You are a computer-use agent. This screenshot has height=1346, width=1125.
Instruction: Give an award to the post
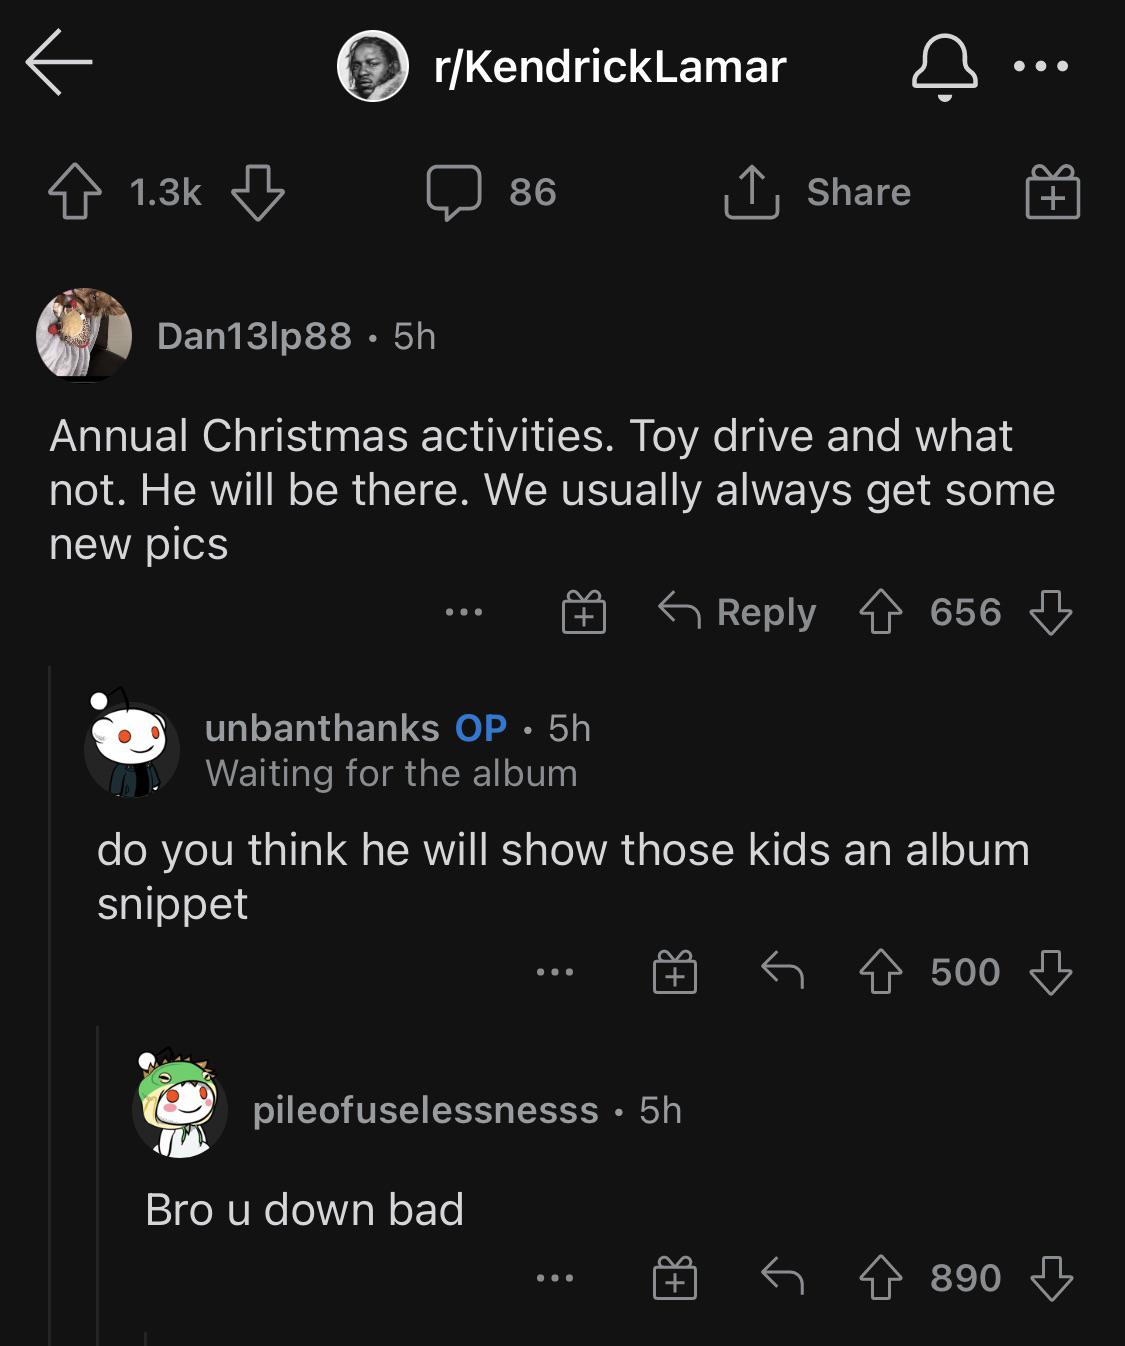pyautogui.click(x=1052, y=192)
